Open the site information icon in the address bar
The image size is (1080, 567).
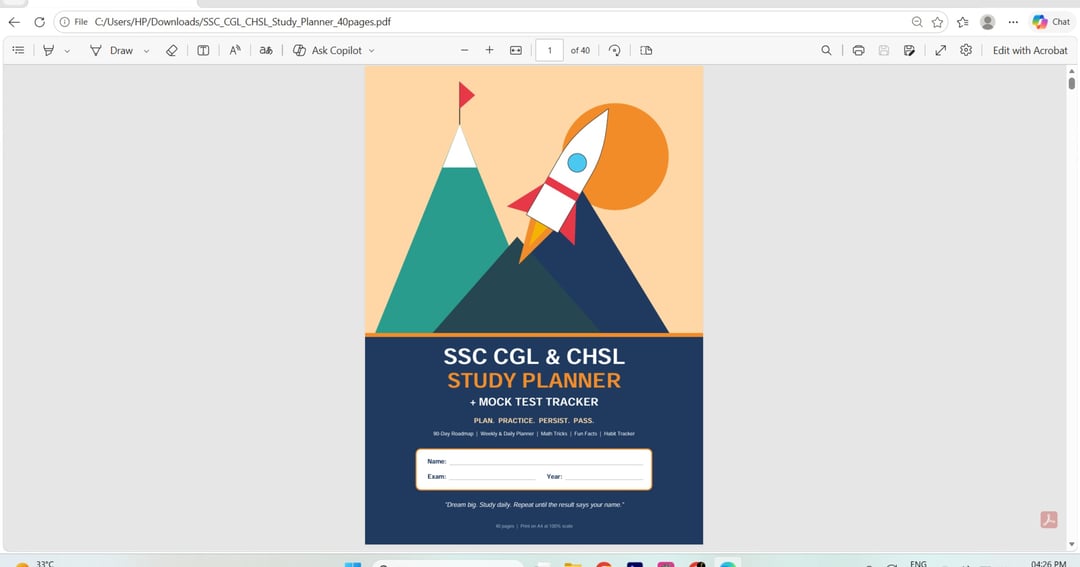click(65, 22)
